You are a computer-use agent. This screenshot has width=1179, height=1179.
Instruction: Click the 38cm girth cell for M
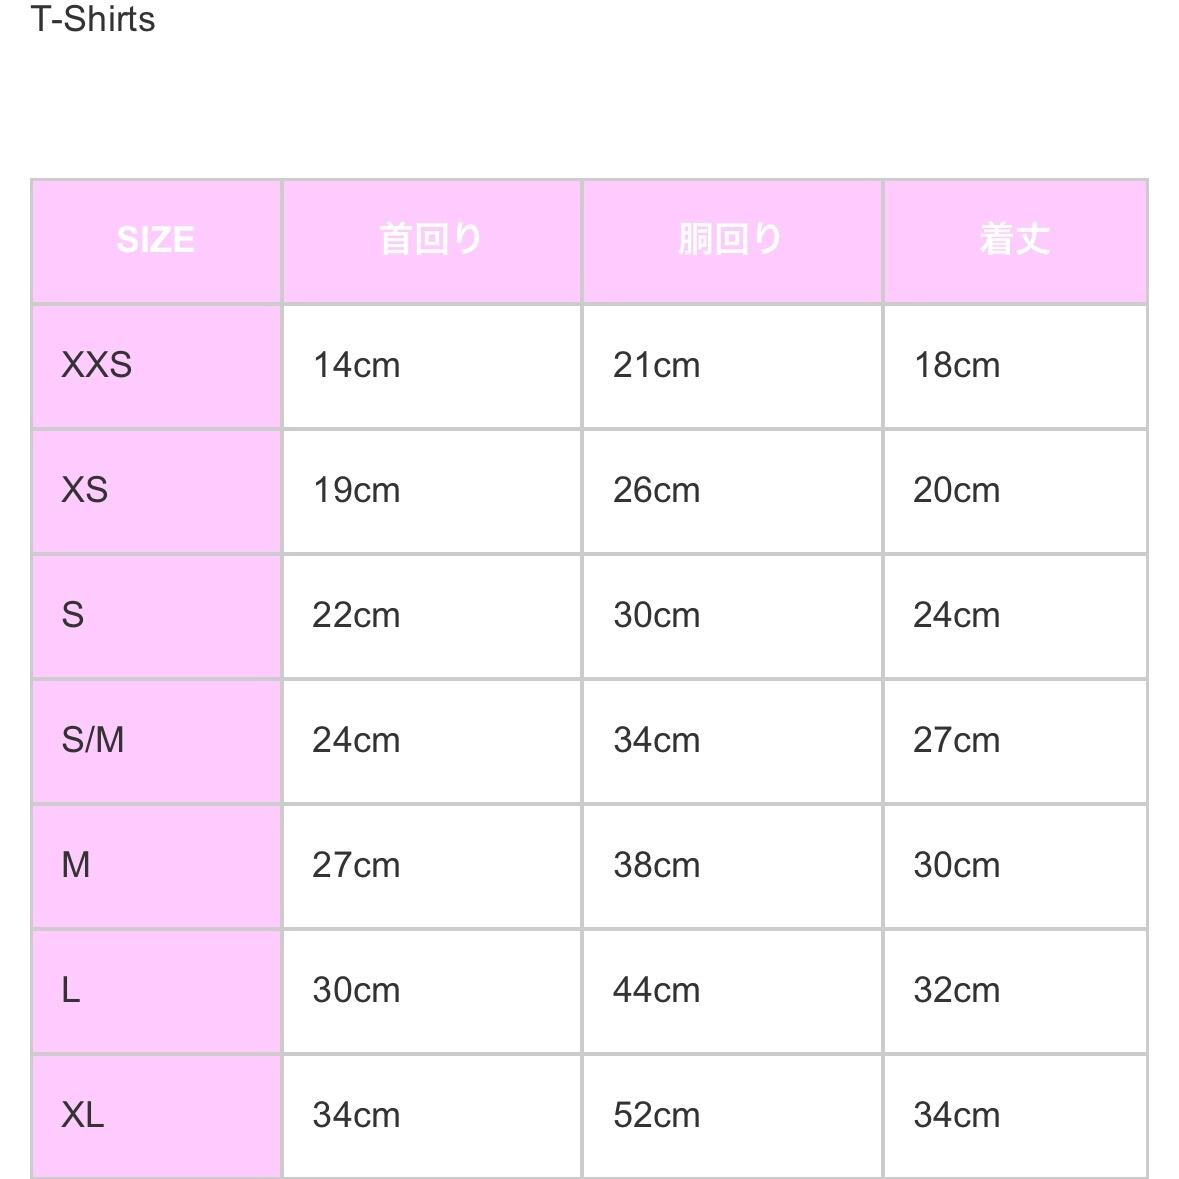click(x=656, y=865)
